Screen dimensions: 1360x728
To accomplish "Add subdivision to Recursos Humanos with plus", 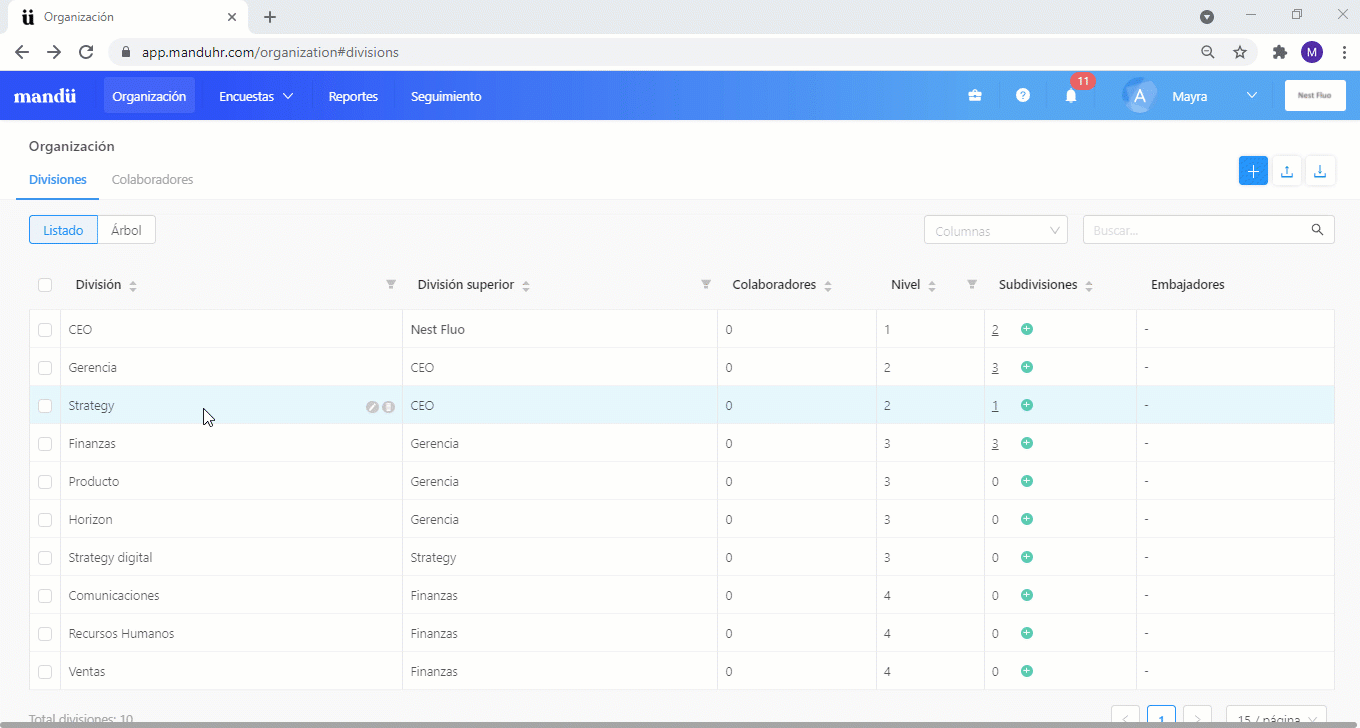I will [1027, 633].
